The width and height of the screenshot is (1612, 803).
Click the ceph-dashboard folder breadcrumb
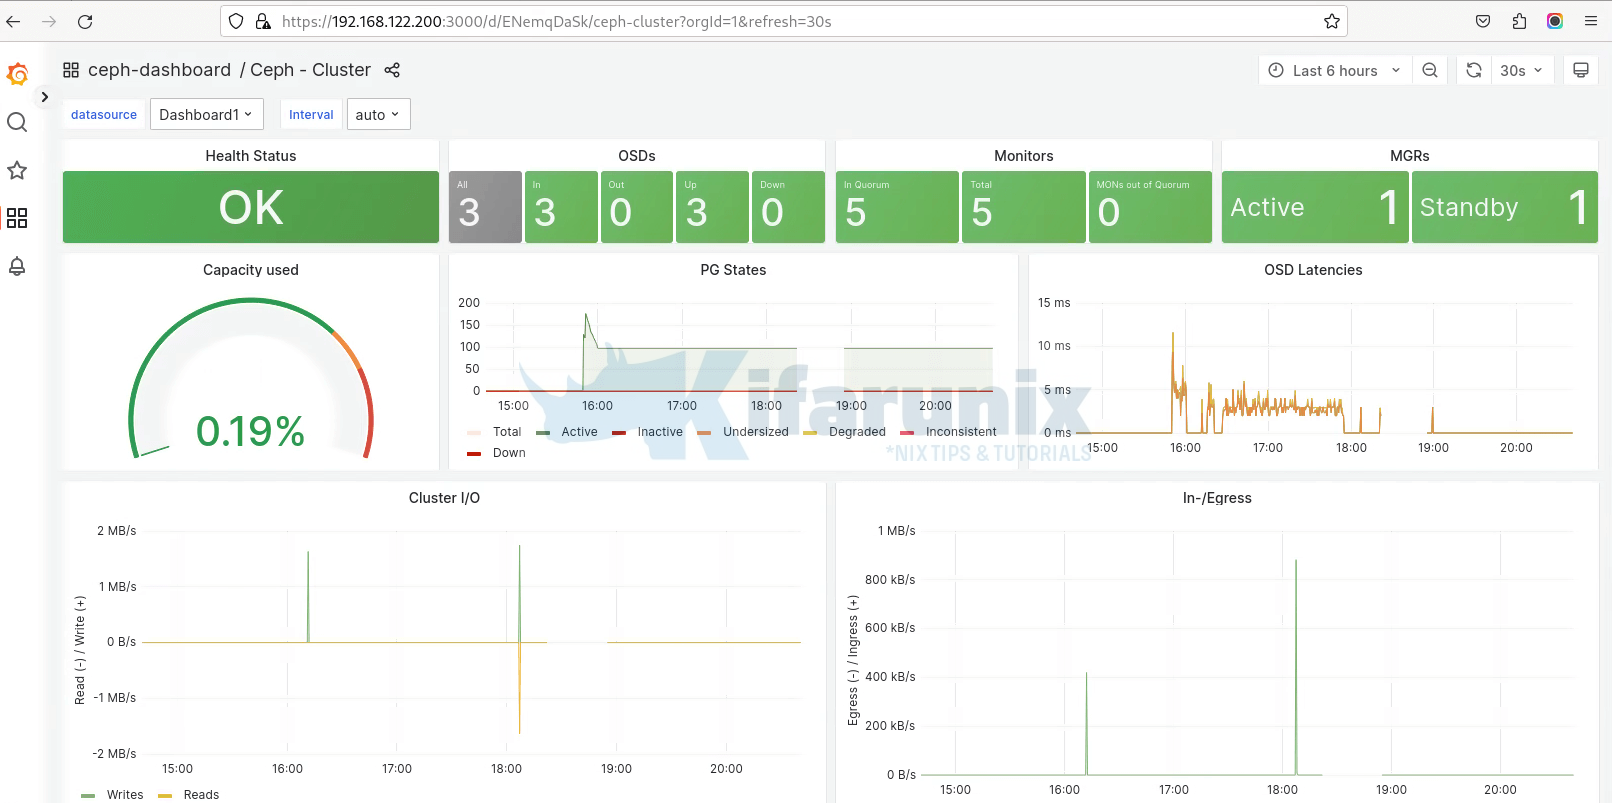[159, 70]
